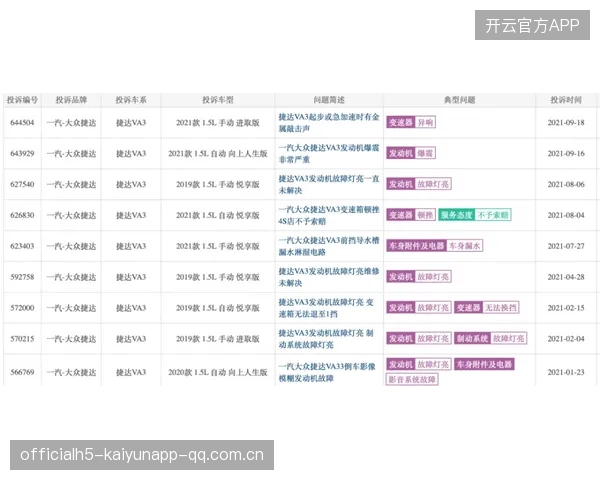Click the 投诉时间 column header

click(566, 100)
